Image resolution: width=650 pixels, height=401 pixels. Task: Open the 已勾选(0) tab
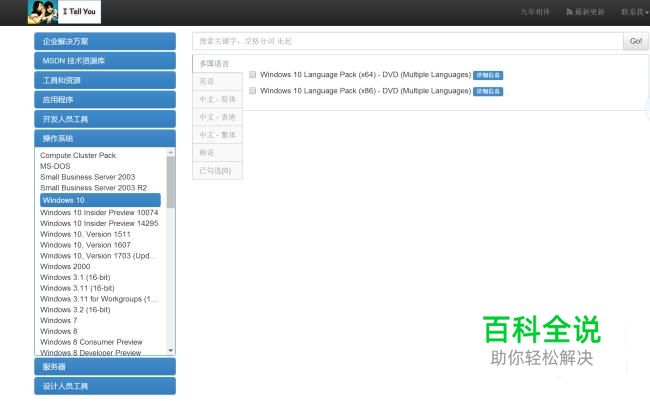point(217,170)
